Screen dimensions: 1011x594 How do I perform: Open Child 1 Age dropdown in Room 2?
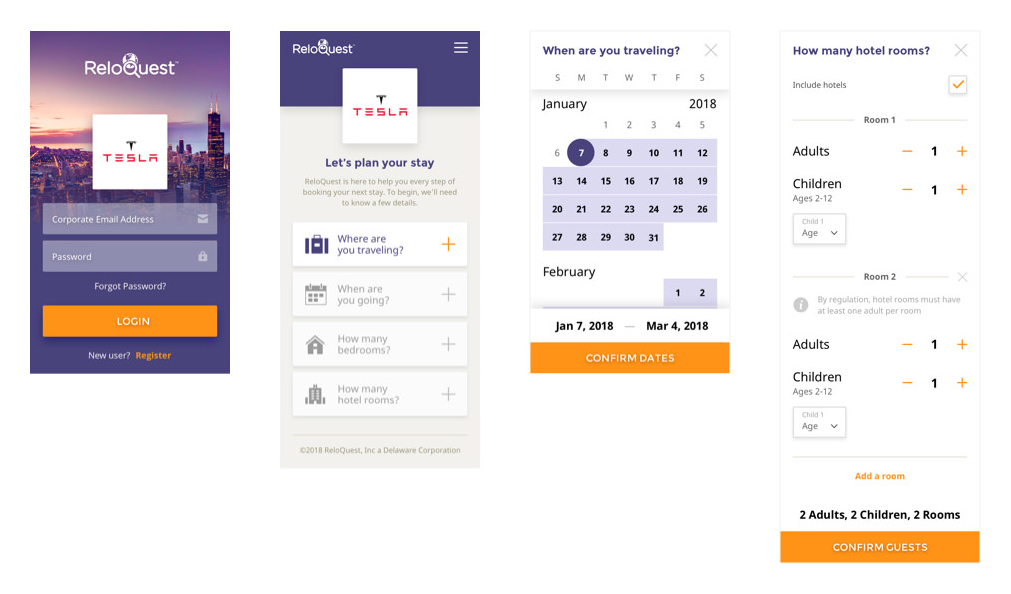point(819,422)
